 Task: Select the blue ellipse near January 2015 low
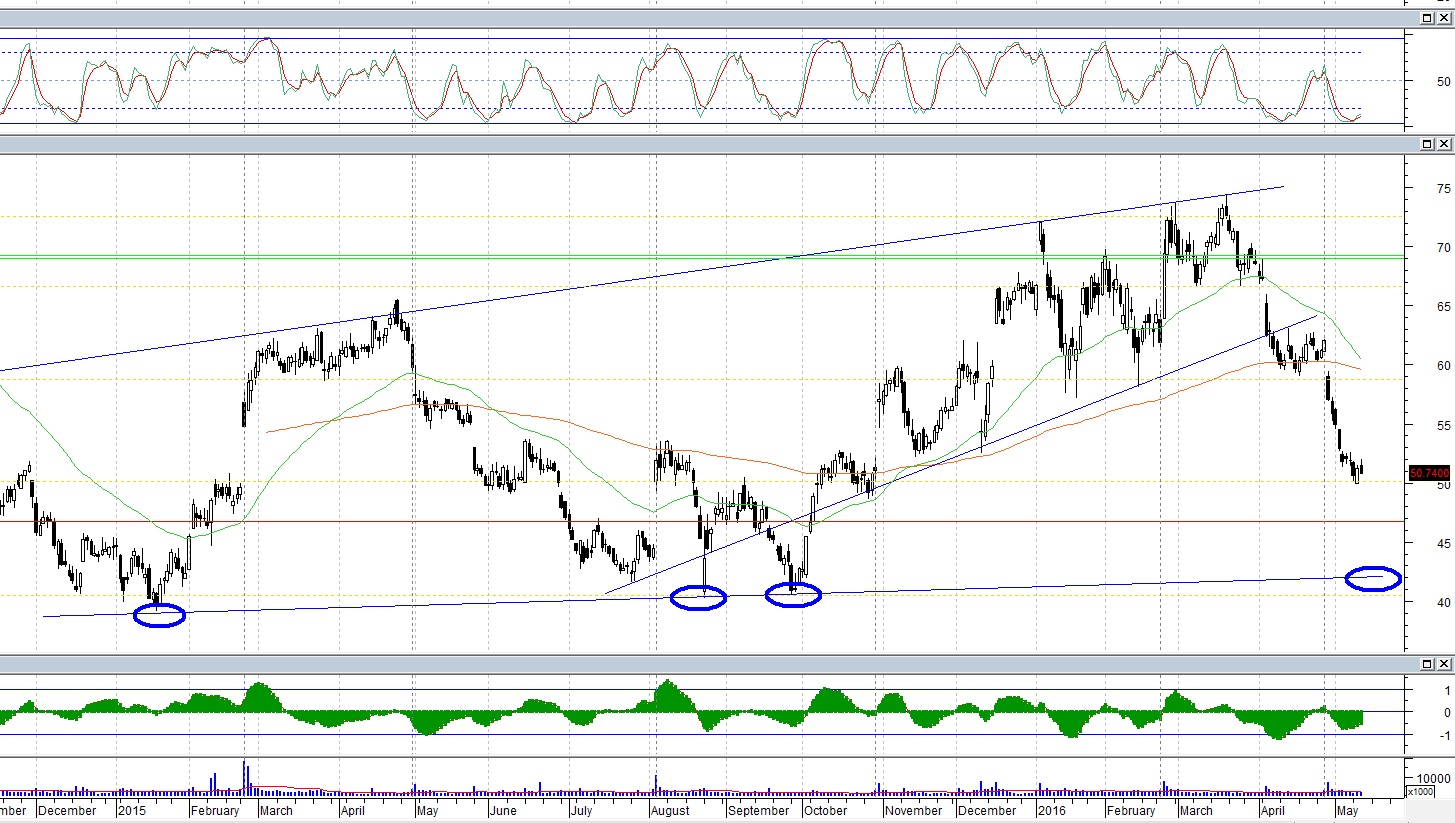coord(159,615)
